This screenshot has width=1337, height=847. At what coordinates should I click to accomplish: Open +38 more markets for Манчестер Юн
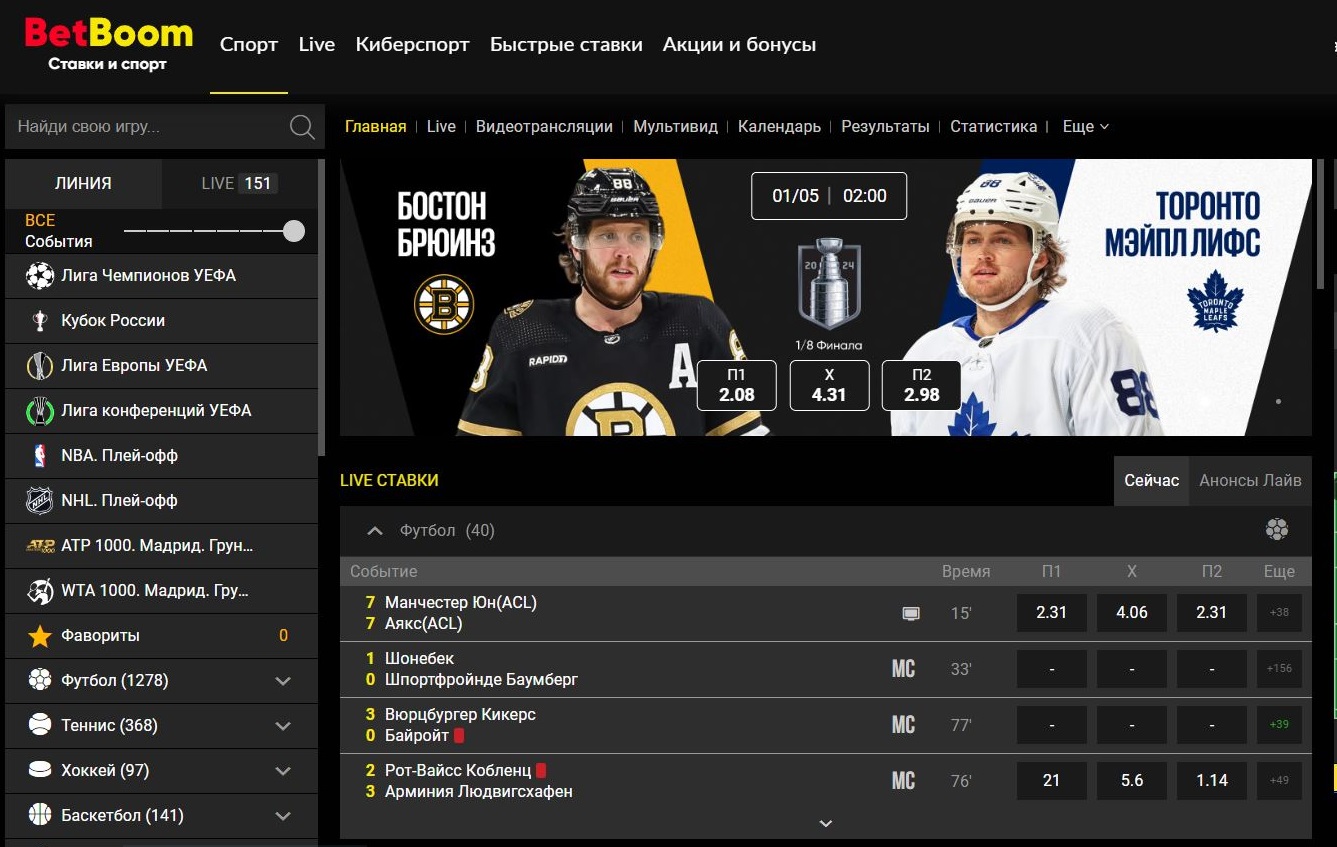coord(1279,613)
